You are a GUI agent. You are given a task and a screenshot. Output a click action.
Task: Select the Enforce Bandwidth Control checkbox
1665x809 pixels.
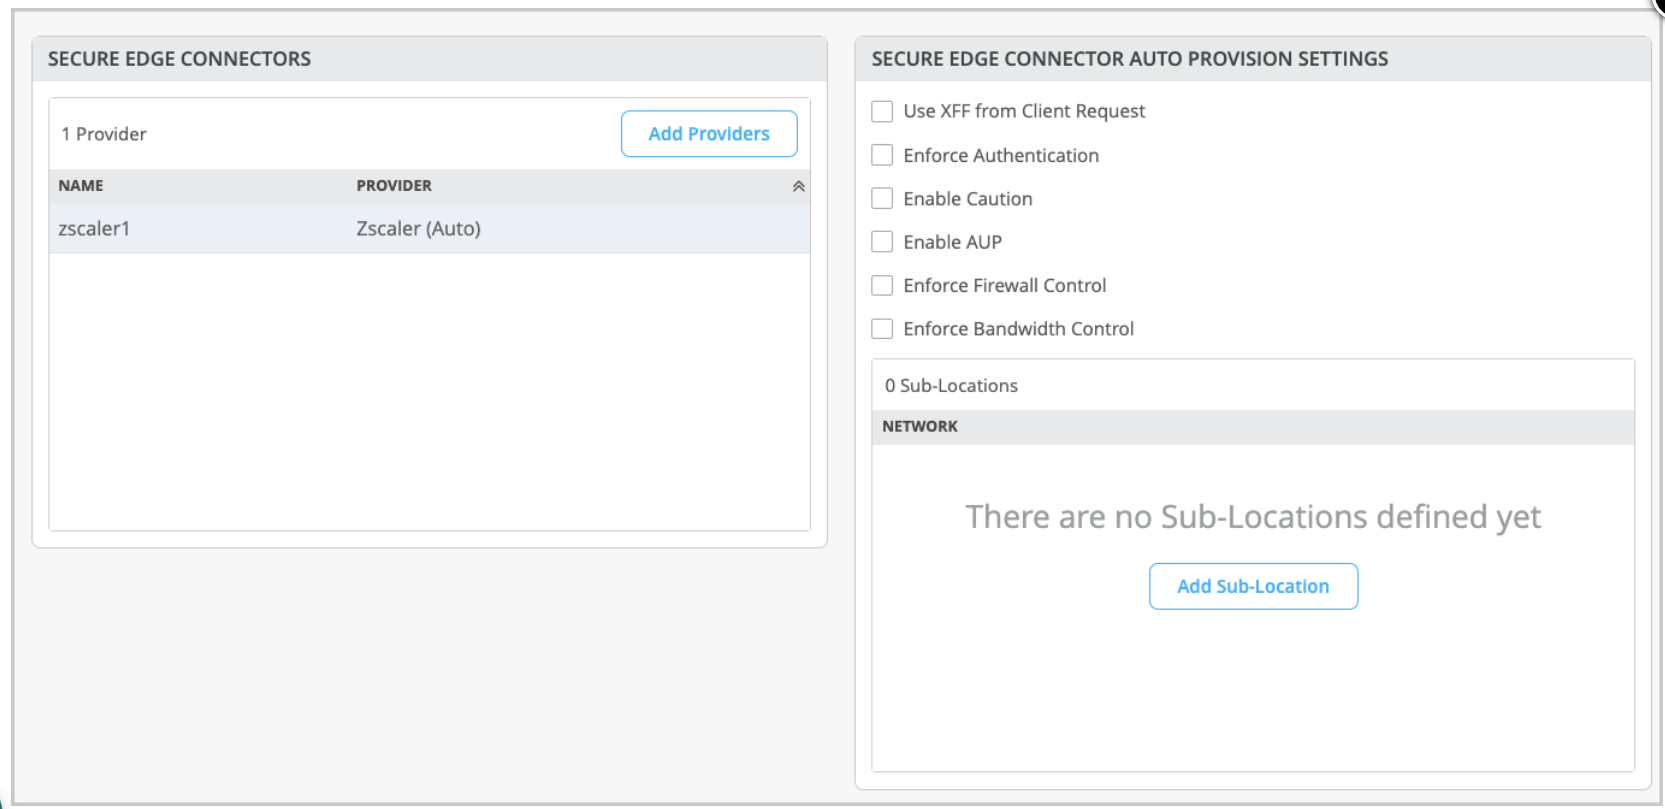(x=882, y=329)
